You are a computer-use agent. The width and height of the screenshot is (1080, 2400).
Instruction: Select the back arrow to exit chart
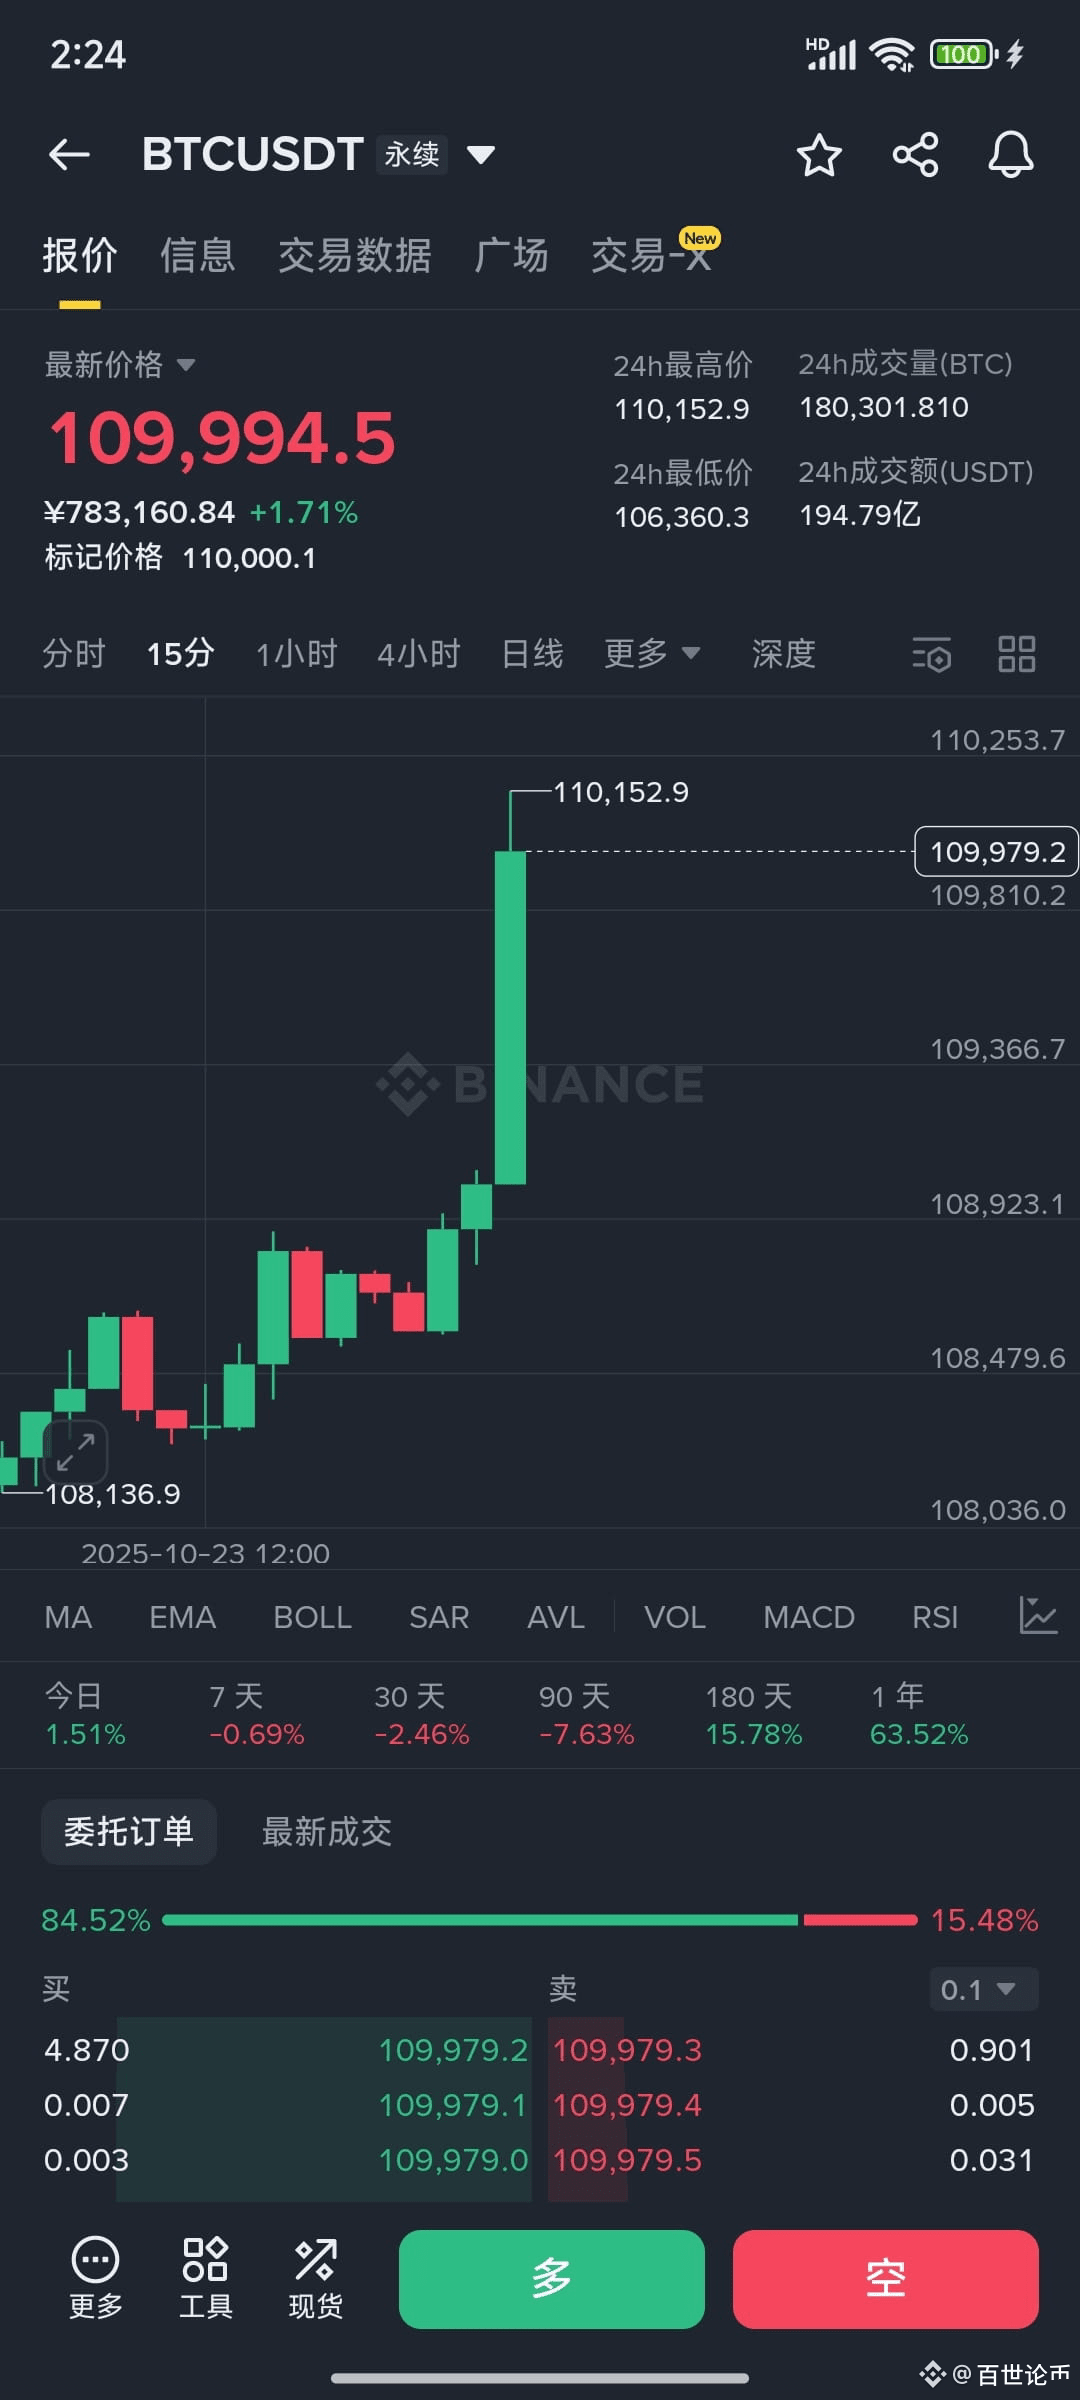68,154
